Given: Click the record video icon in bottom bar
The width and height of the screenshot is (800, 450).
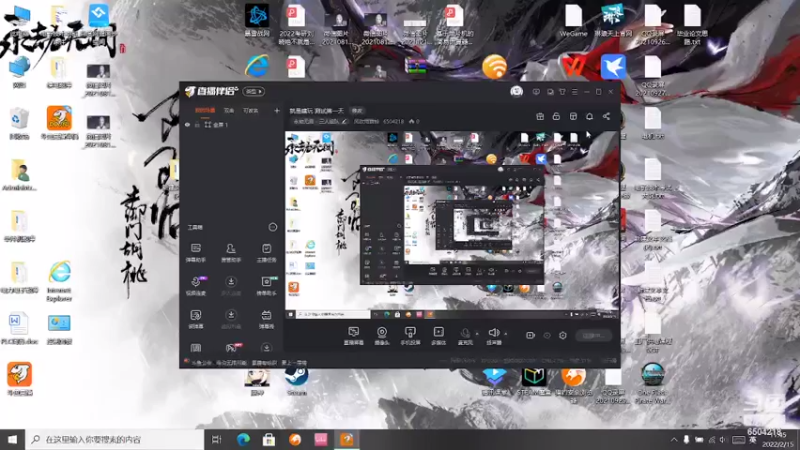Looking at the screenshot, I should [x=530, y=335].
